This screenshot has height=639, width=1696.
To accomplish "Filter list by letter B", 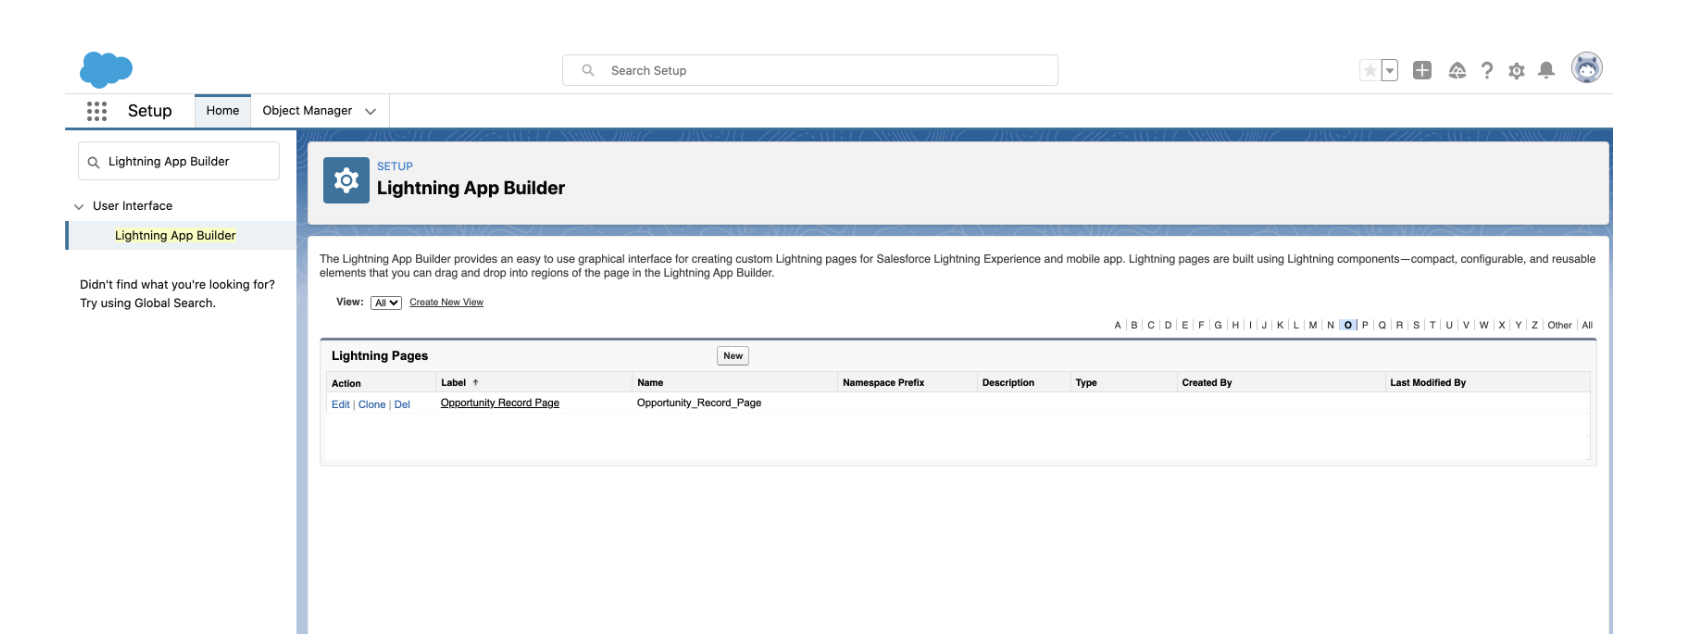I will tap(1134, 325).
